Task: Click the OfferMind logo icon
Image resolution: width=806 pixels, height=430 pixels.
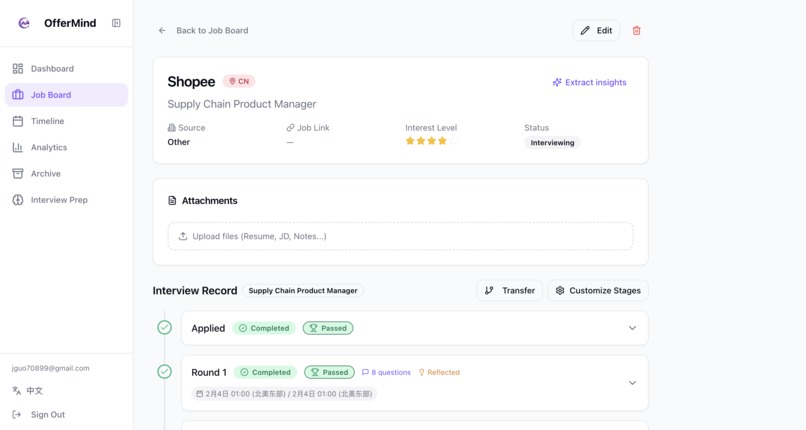Action: click(x=24, y=23)
